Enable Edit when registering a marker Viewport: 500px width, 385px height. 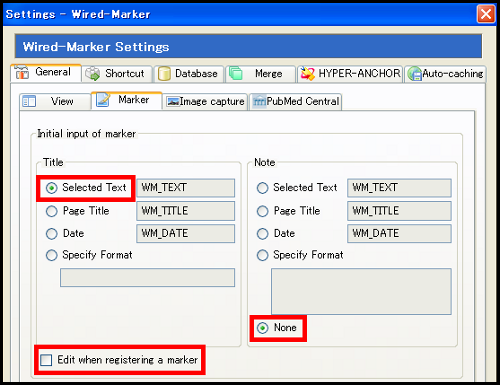(x=46, y=360)
